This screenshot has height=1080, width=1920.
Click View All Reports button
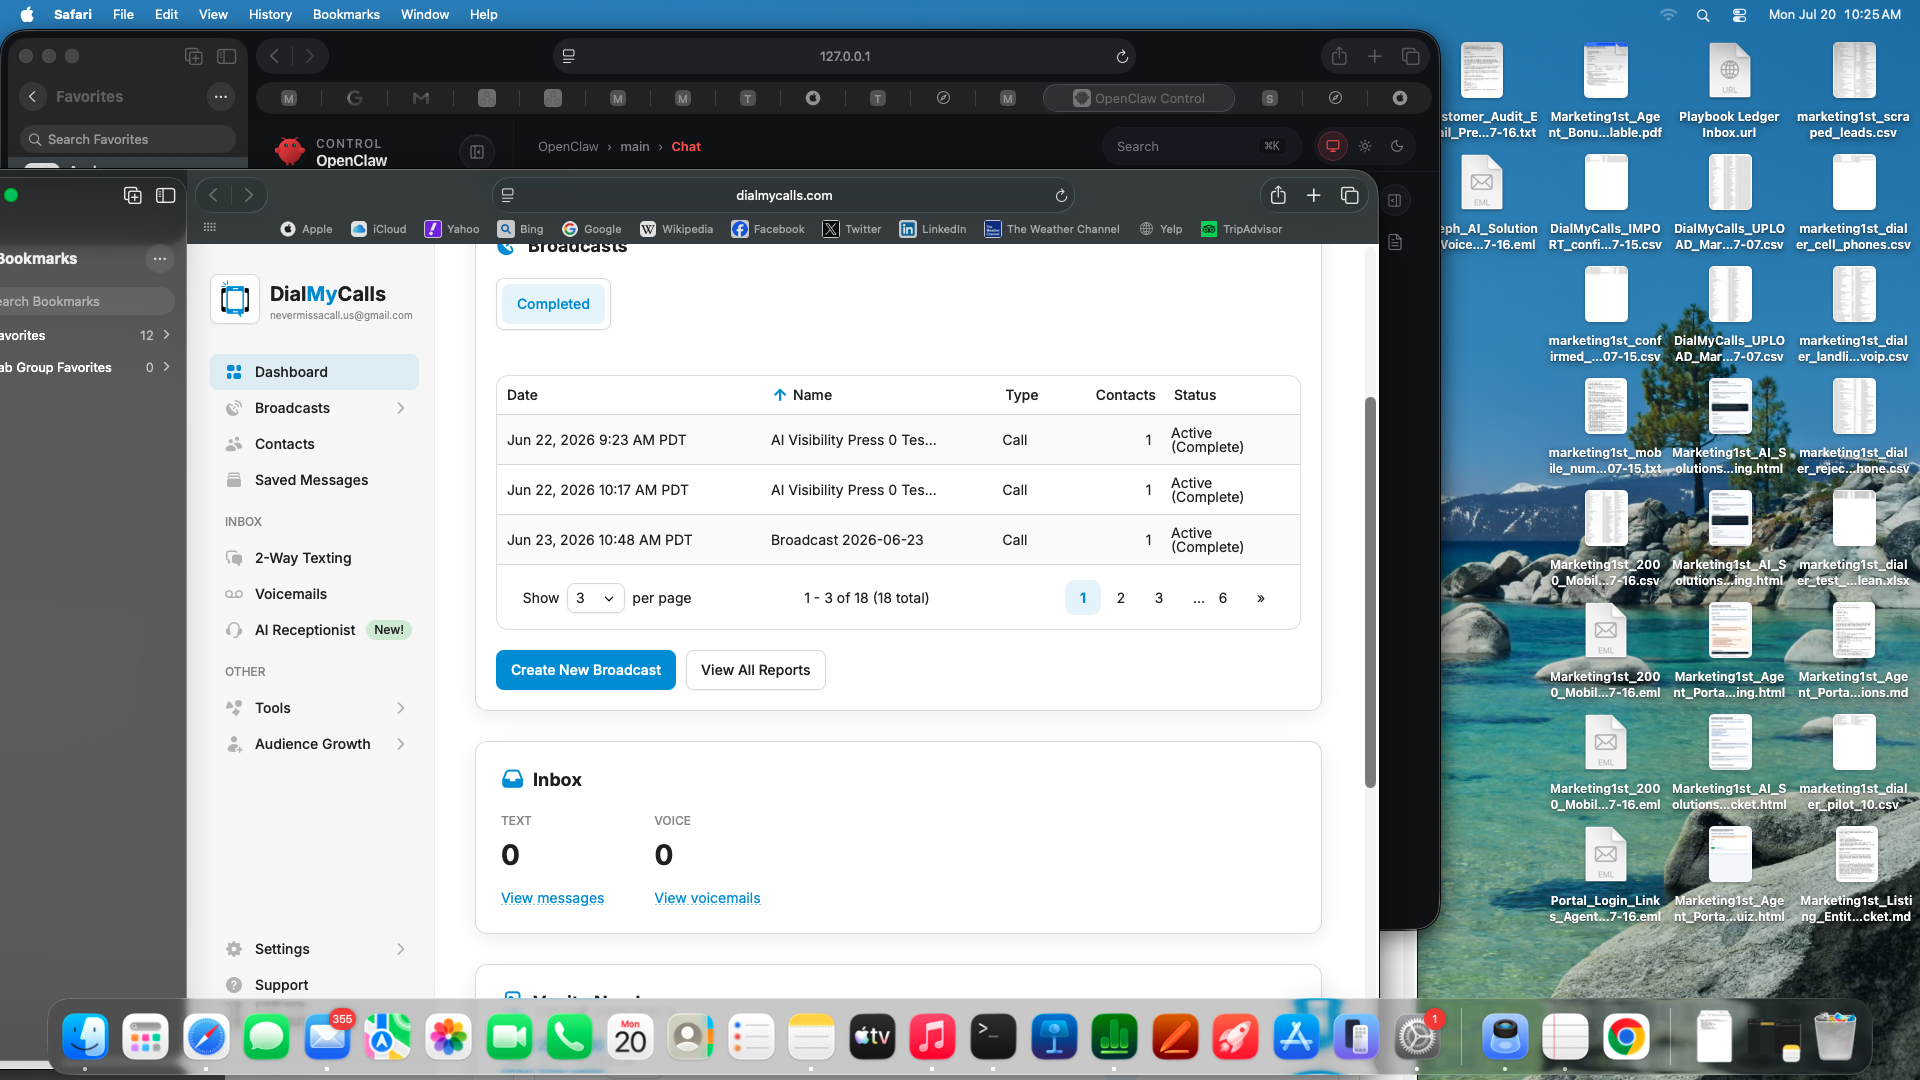point(756,670)
